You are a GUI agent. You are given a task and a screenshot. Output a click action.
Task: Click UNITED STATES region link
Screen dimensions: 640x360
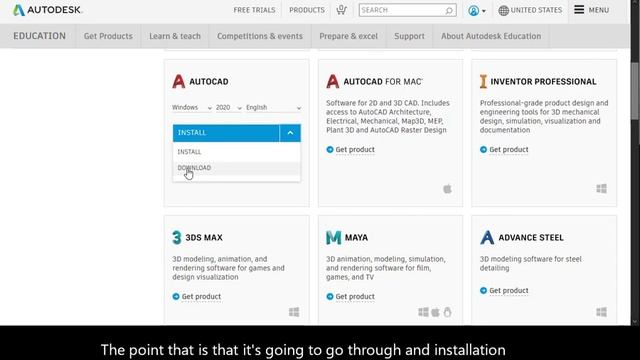tap(536, 10)
